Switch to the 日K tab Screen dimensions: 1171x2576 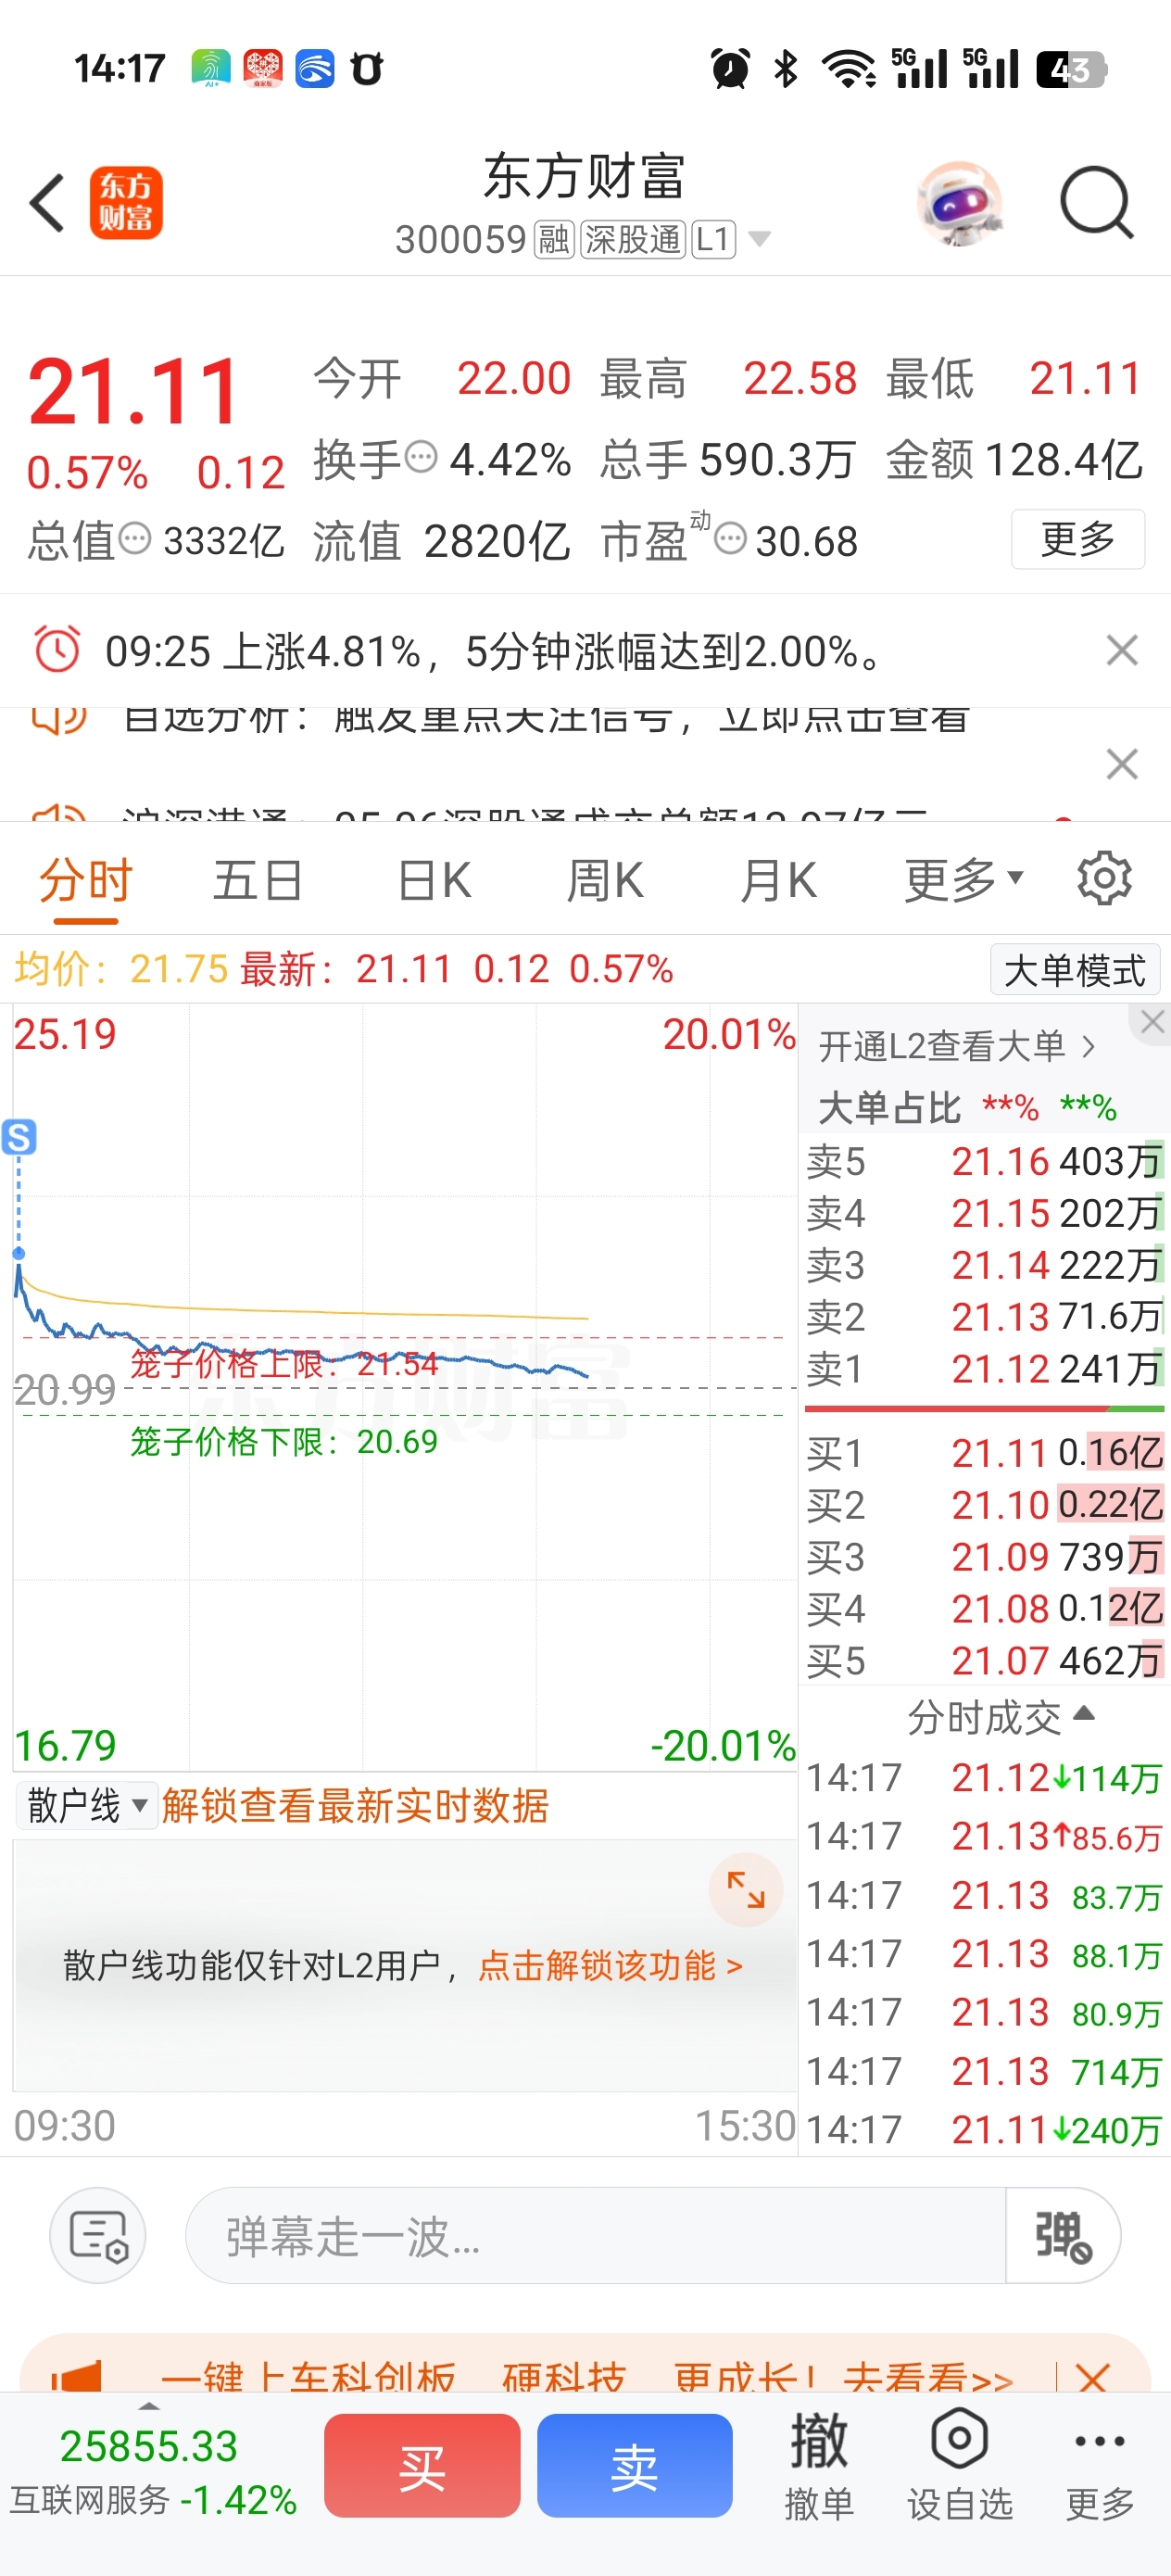tap(434, 881)
